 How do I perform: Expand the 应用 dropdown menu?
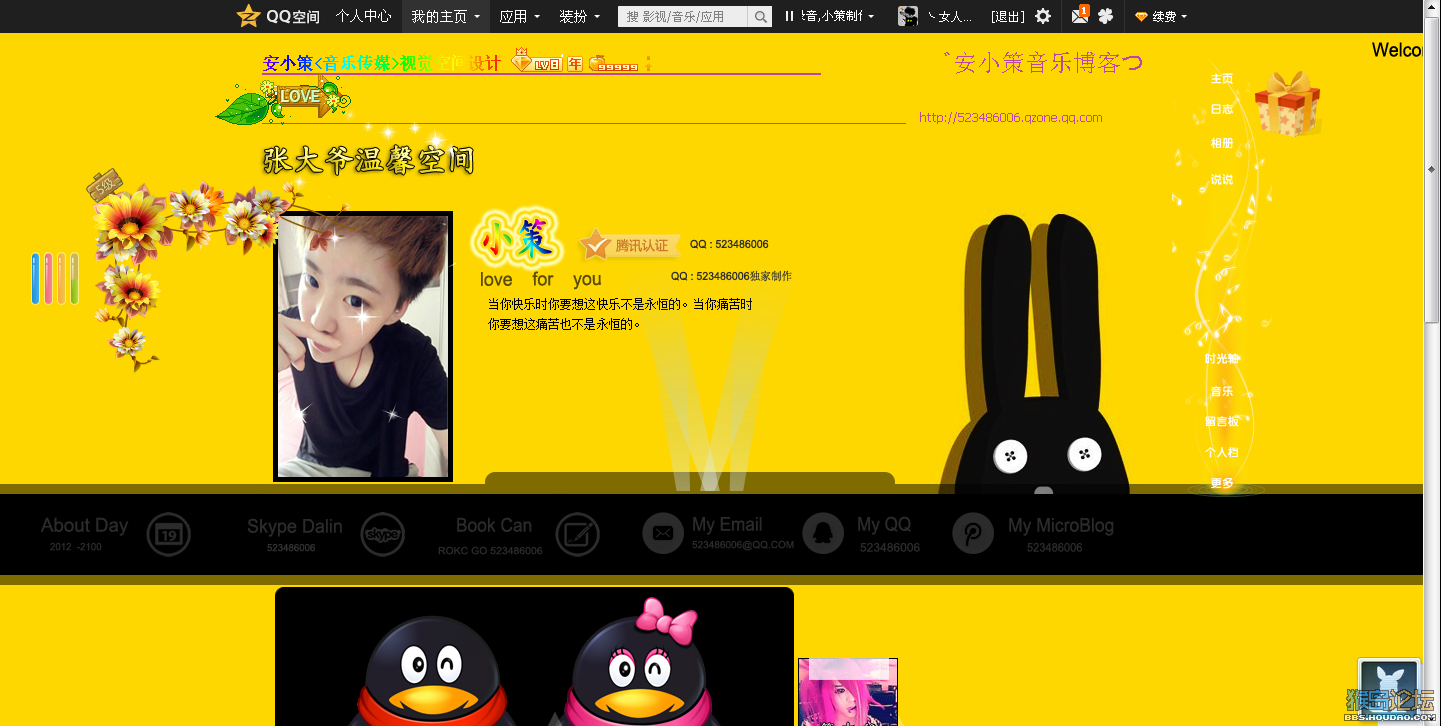pyautogui.click(x=519, y=16)
